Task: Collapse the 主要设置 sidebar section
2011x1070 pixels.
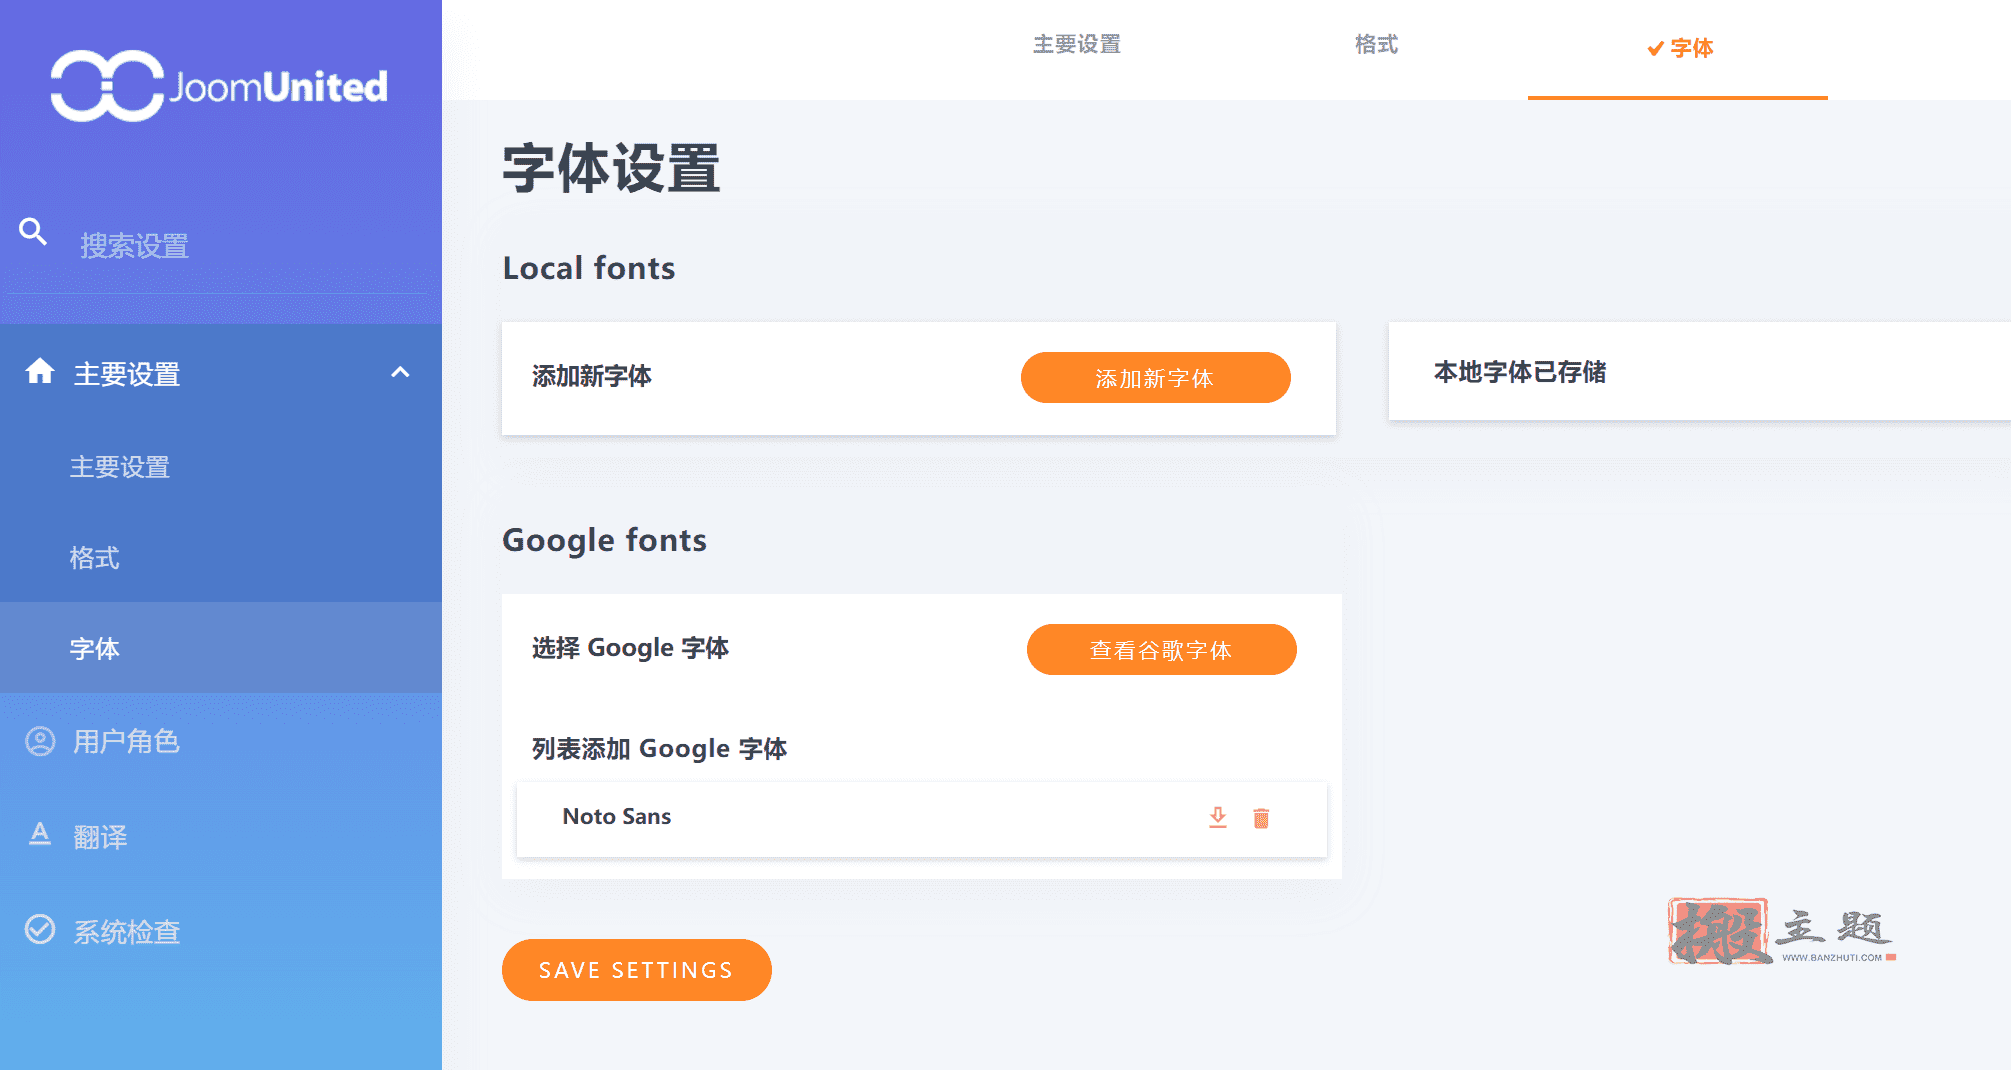Action: pyautogui.click(x=400, y=372)
